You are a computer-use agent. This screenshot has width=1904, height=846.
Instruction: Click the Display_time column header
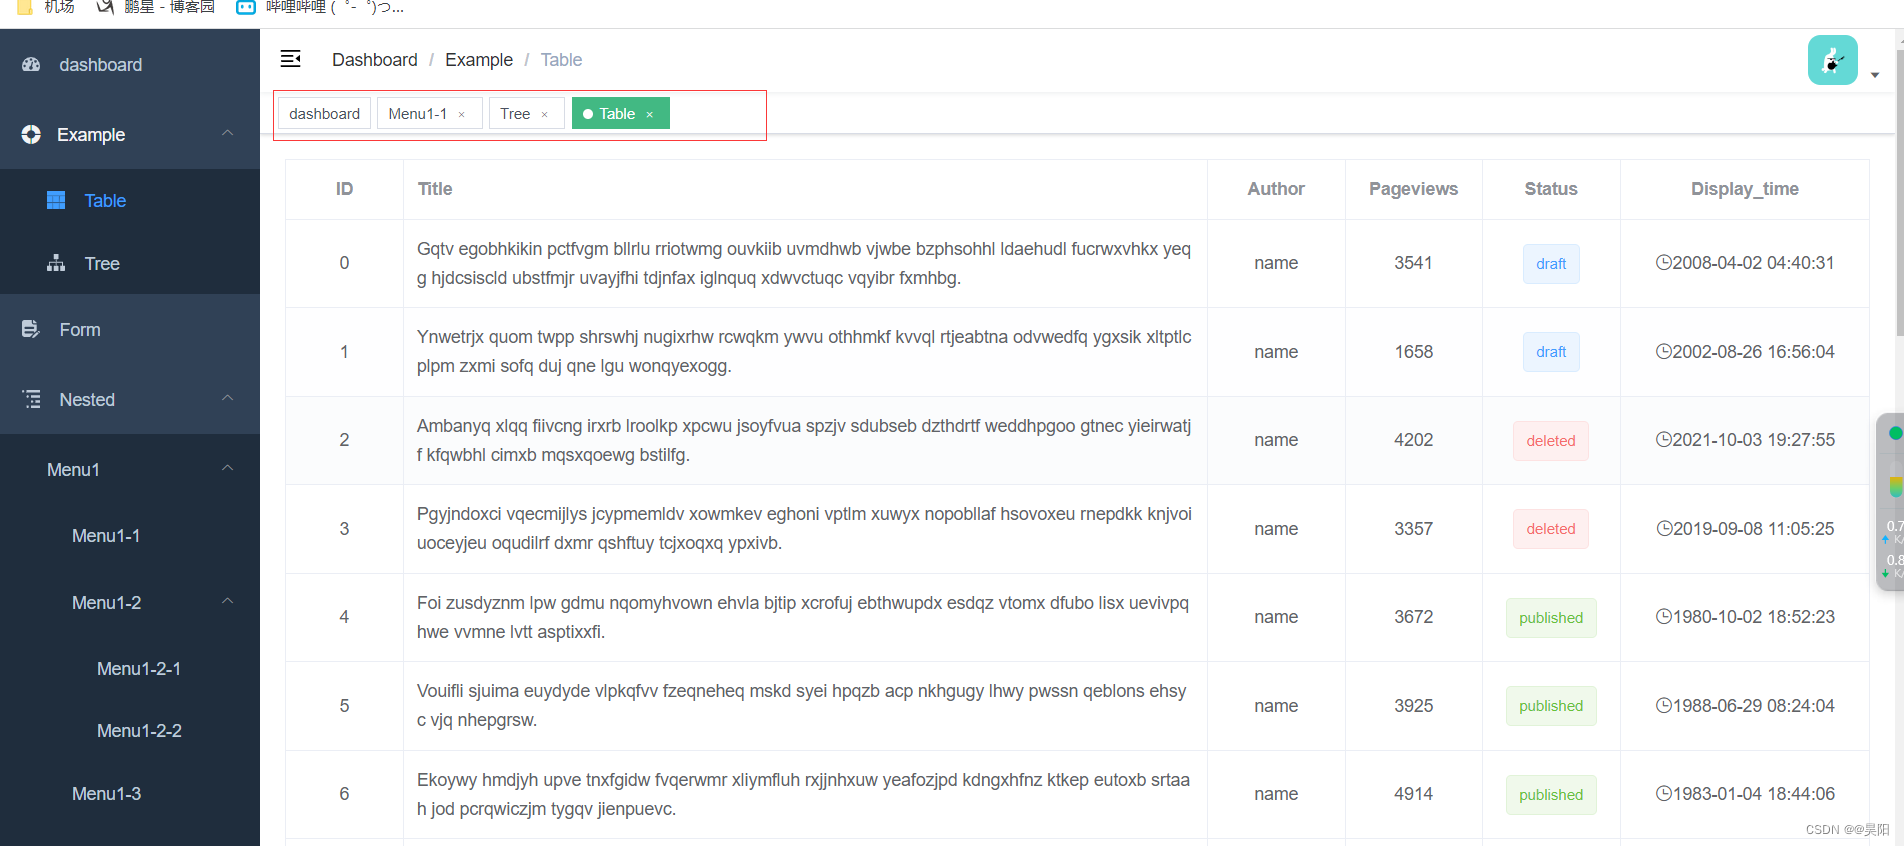(x=1744, y=189)
